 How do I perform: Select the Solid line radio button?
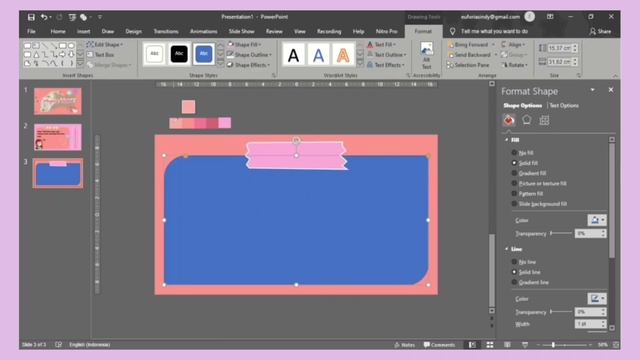click(x=514, y=272)
